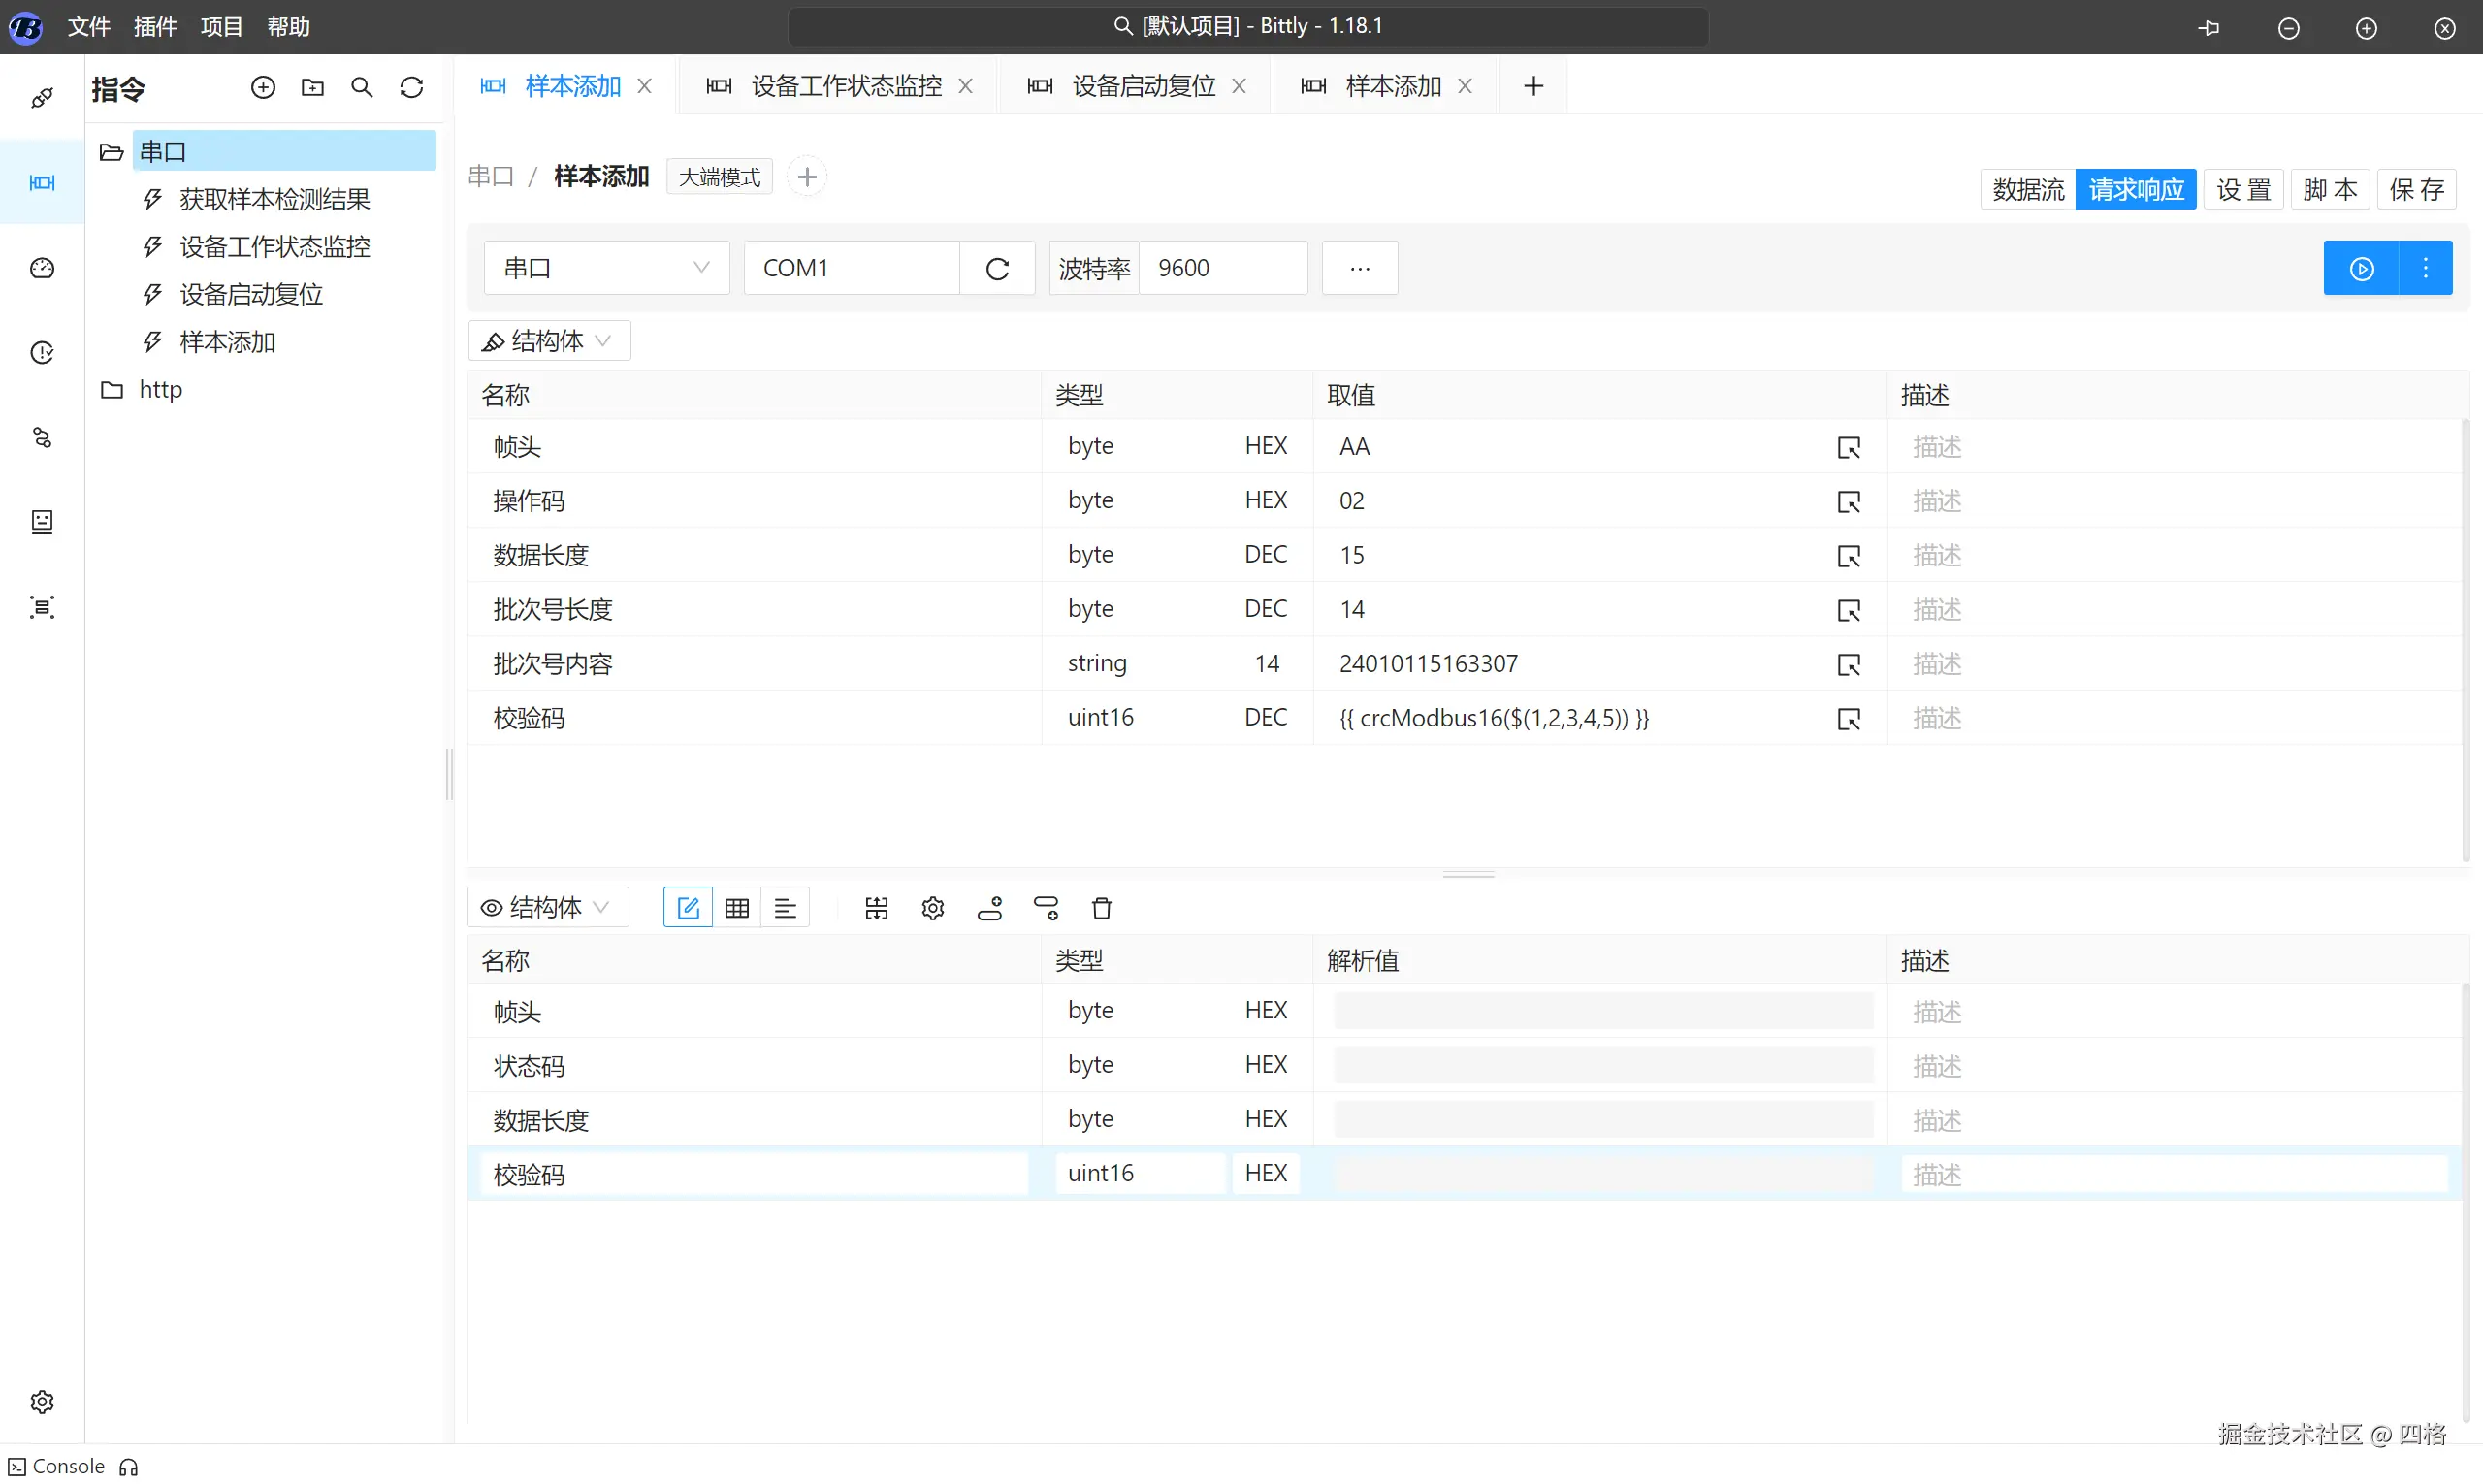Delete the response field with the trash icon

[x=1101, y=908]
